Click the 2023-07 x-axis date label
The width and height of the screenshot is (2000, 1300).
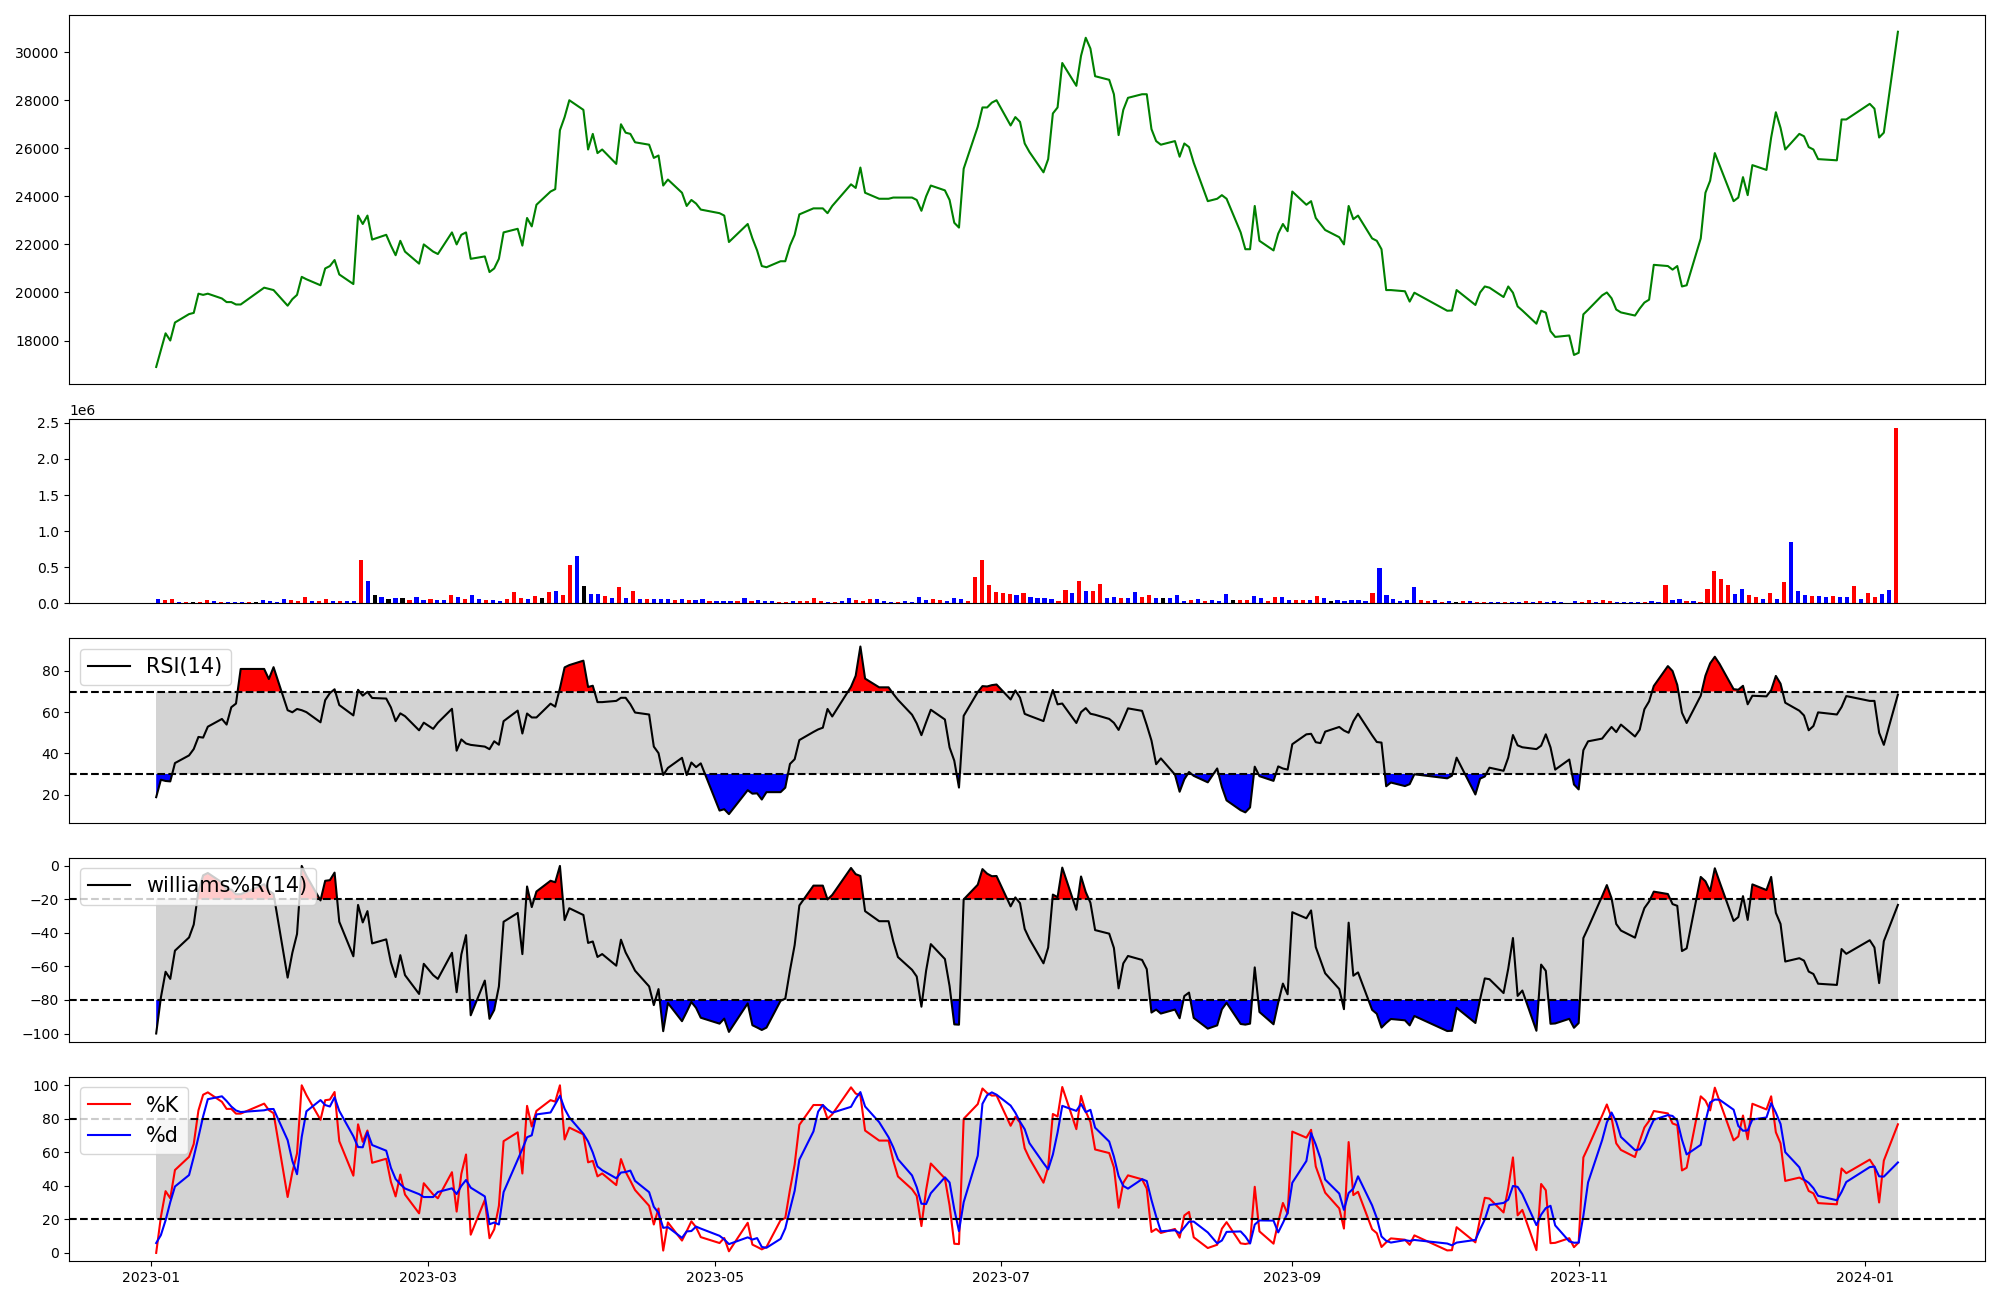[x=1001, y=1276]
